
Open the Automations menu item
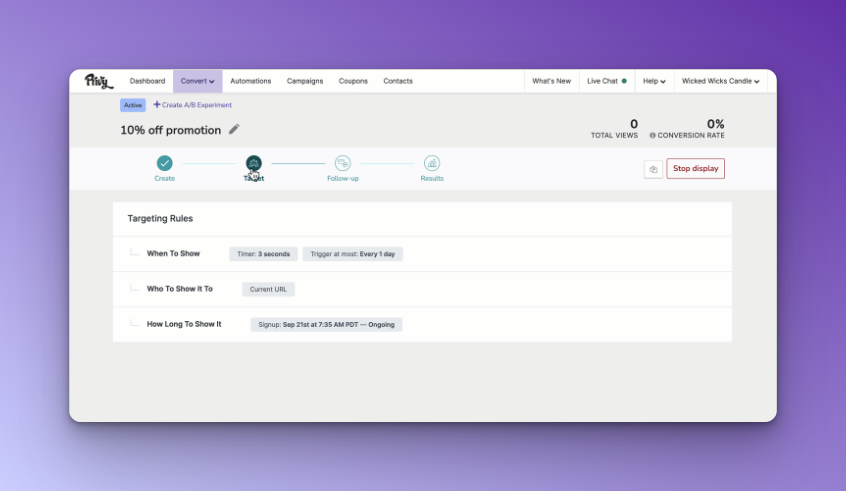pyautogui.click(x=250, y=81)
